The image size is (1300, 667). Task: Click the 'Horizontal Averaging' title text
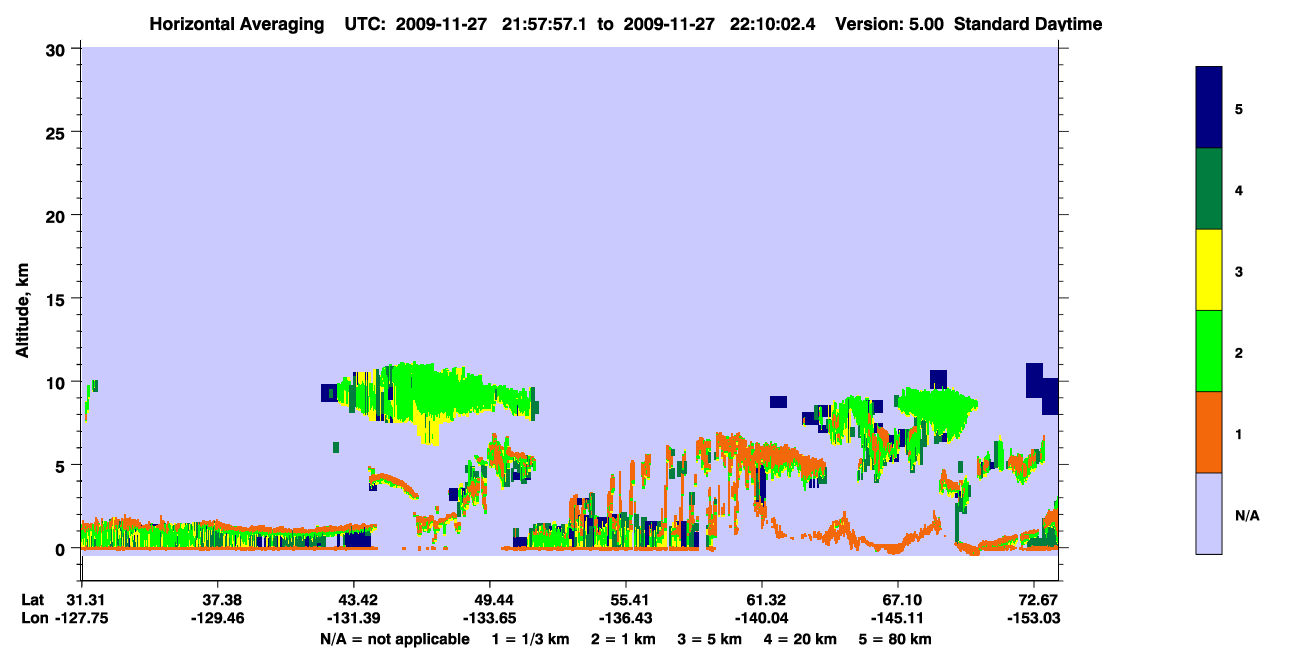pos(238,24)
